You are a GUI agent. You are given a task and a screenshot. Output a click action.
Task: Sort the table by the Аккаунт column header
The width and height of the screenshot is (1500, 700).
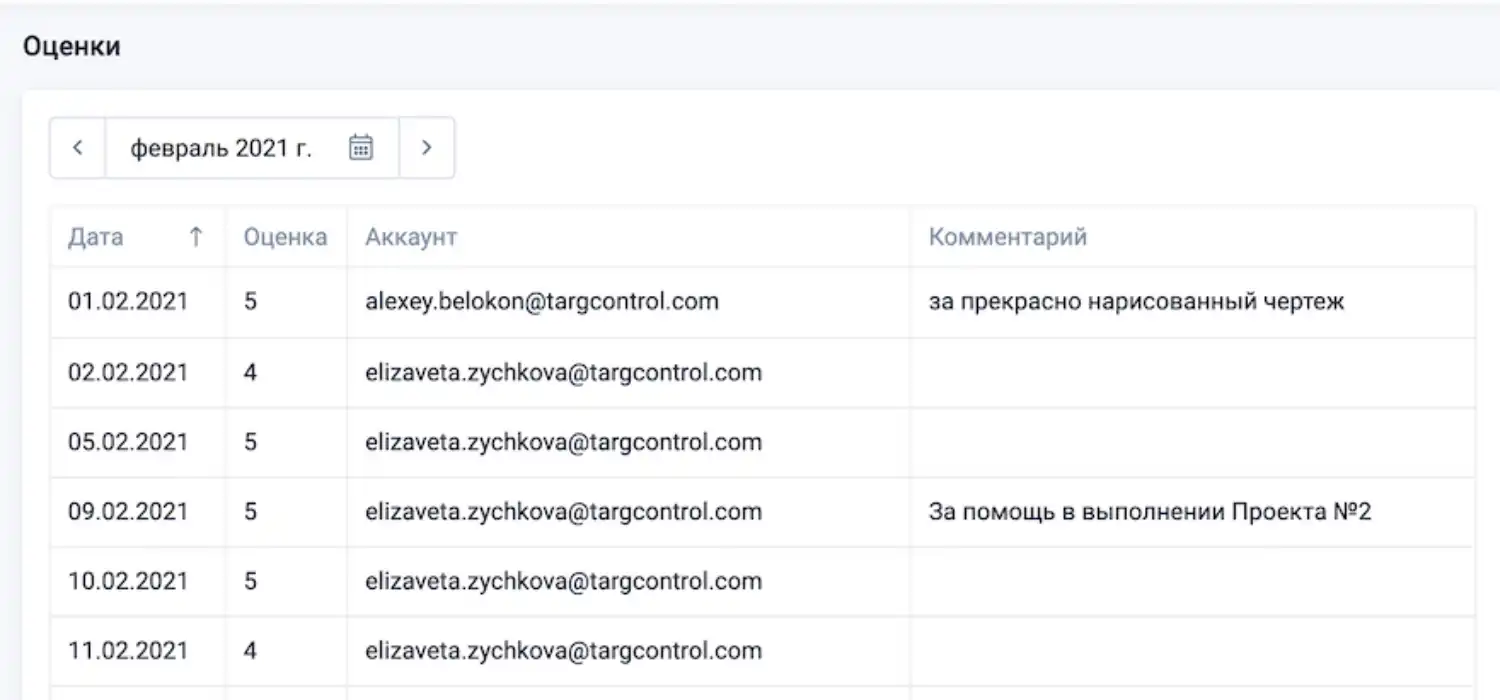410,237
